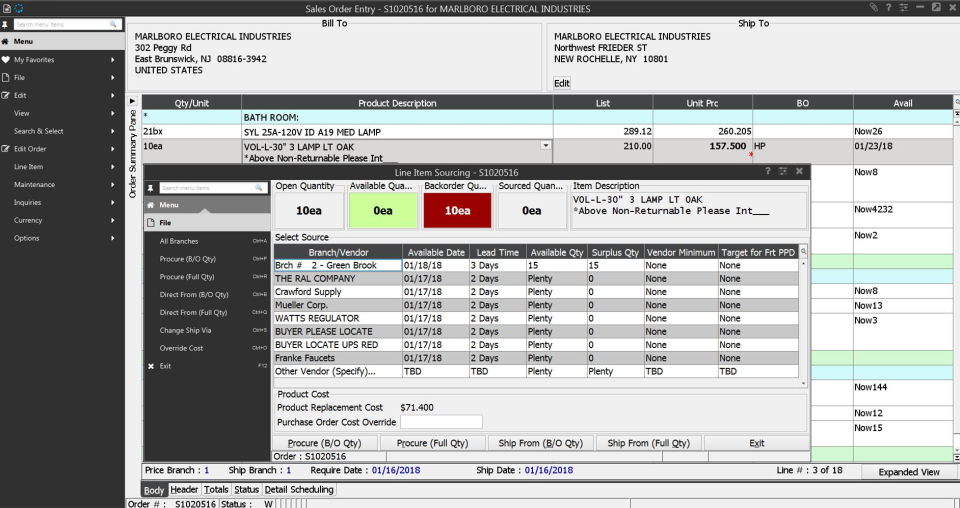Switch to the Header tab
Image resolution: width=960 pixels, height=508 pixels.
[184, 490]
